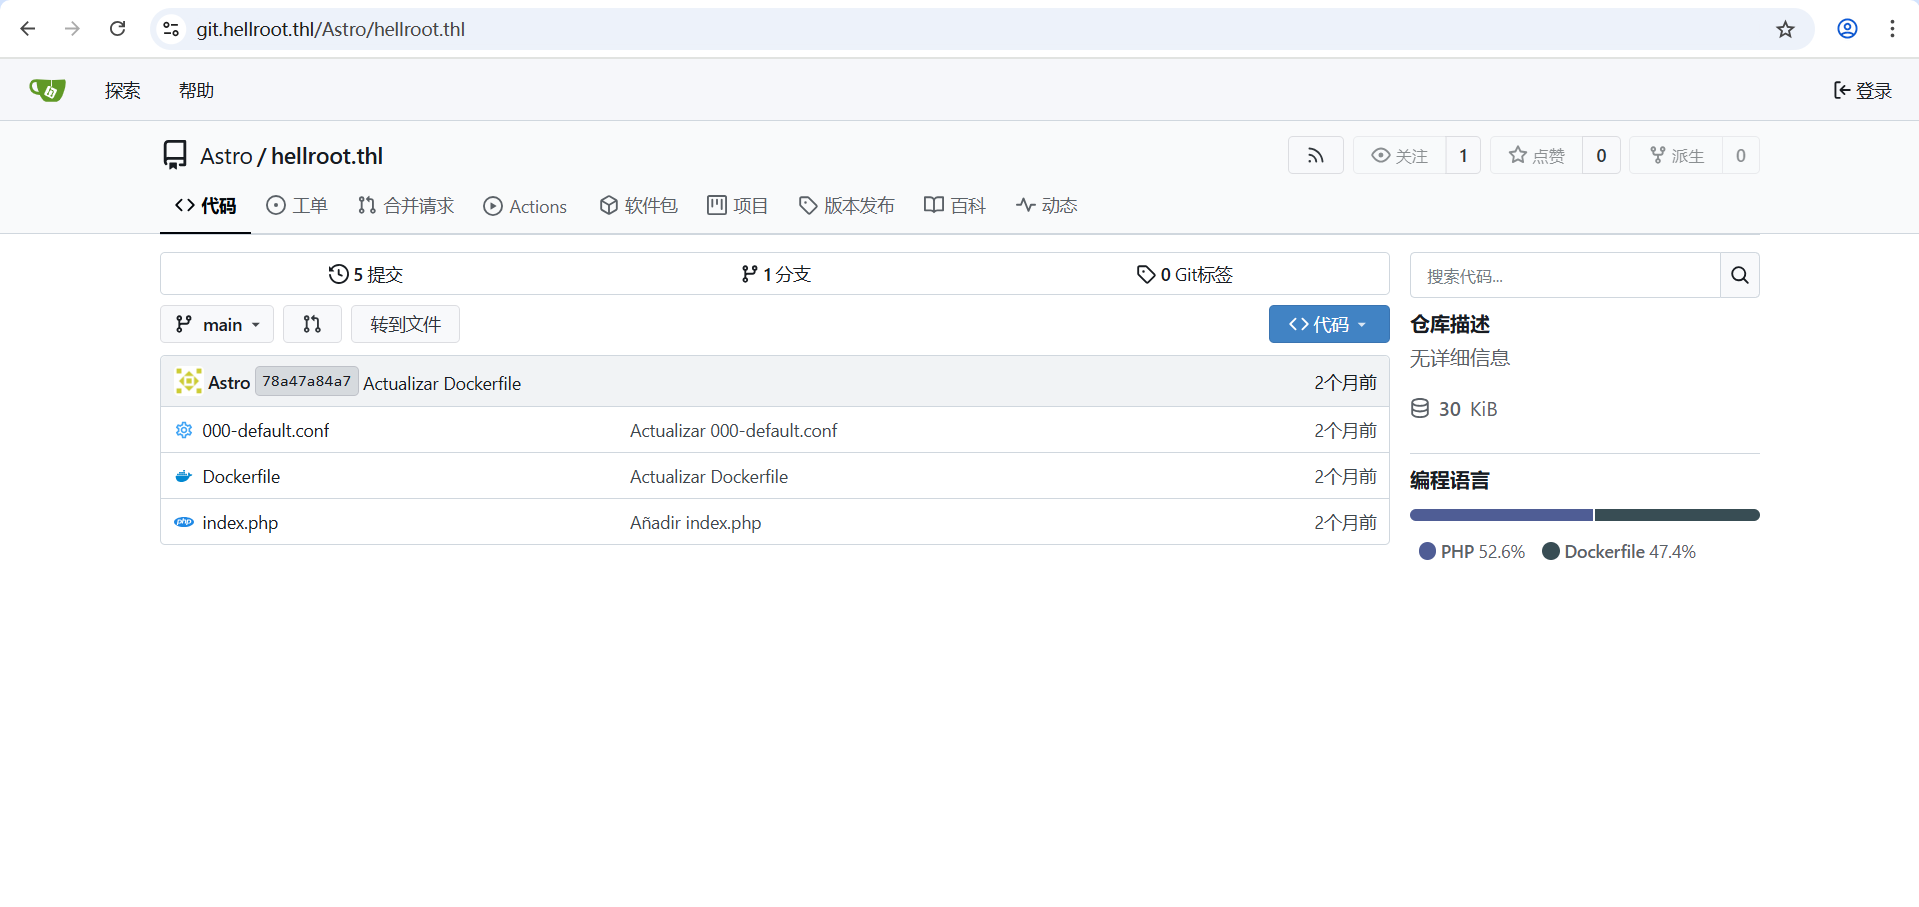
Task: Click the 转到文件 button
Action: 405,324
